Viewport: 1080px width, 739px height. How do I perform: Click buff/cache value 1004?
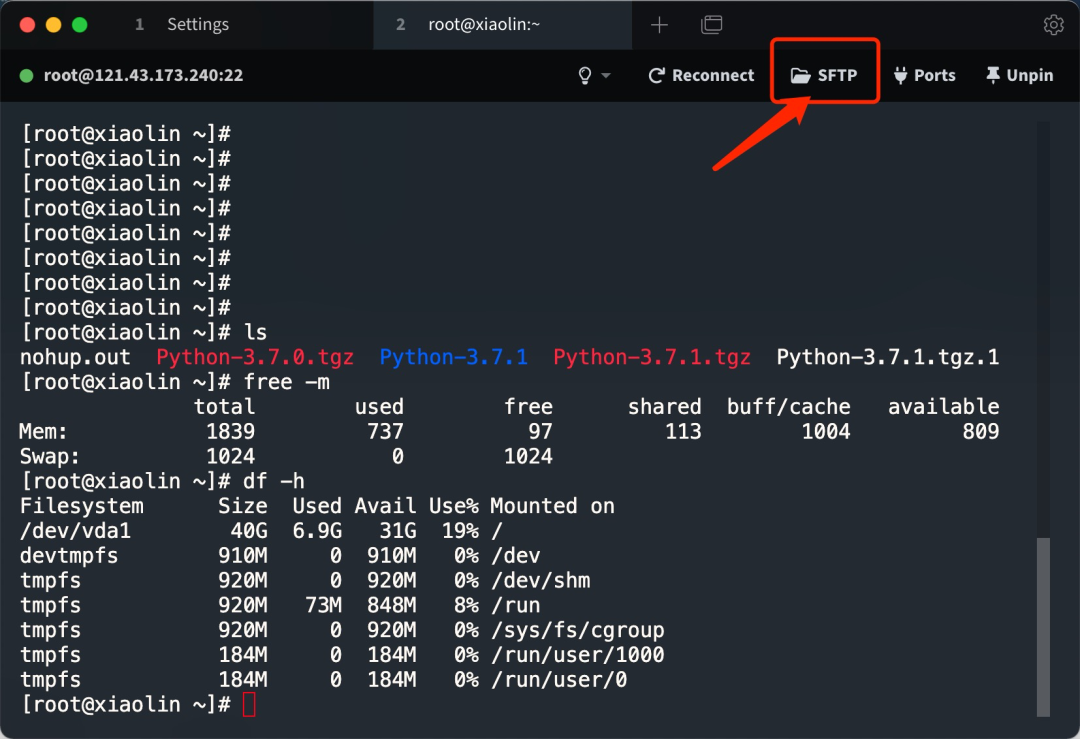826,432
